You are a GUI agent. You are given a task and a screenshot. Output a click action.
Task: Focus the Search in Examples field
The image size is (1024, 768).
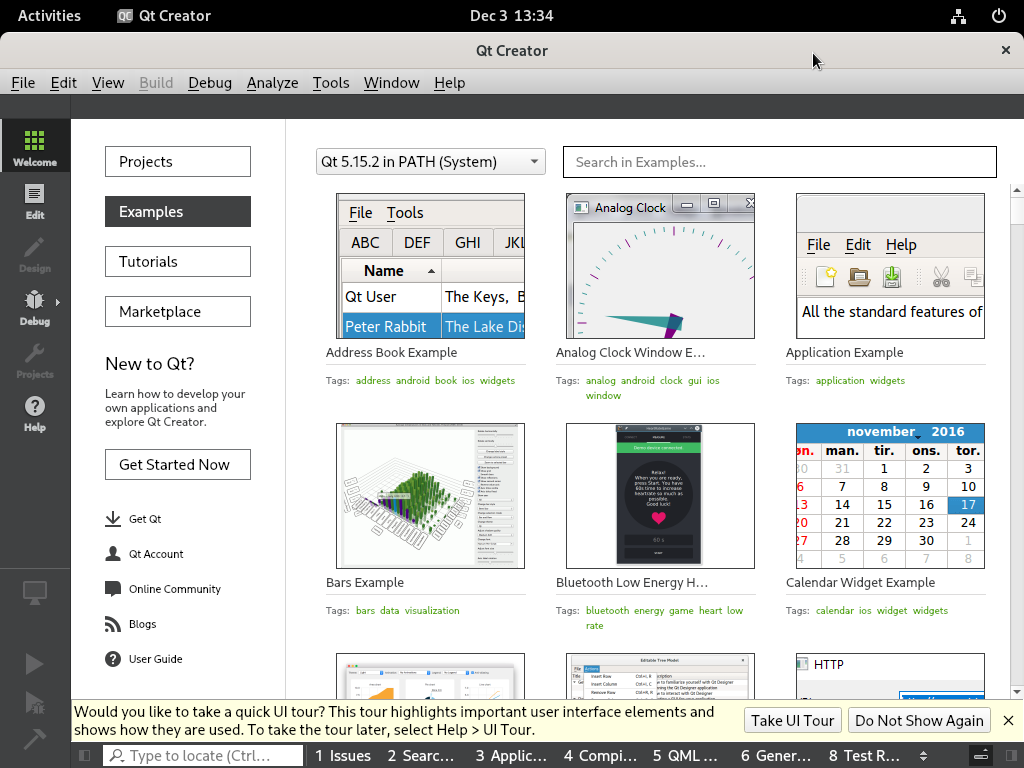click(x=780, y=162)
